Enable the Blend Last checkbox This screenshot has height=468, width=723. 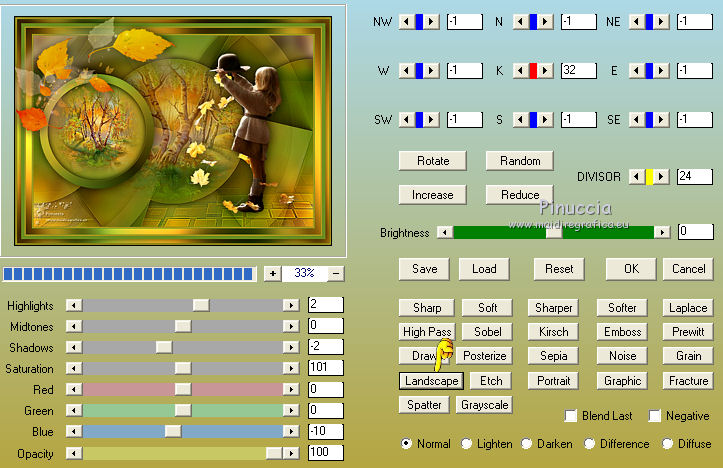(x=571, y=415)
